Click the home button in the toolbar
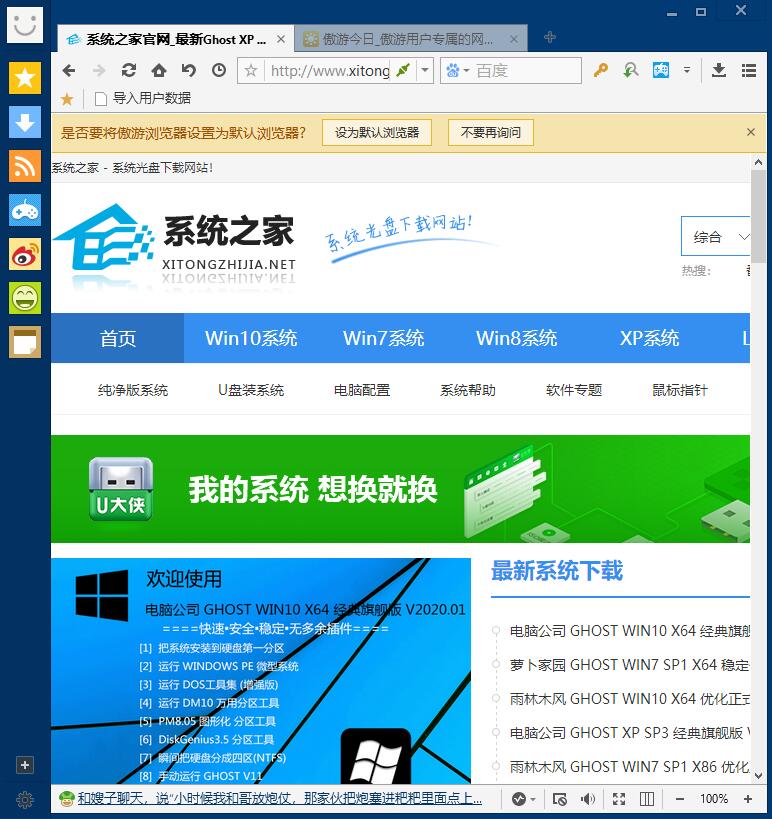This screenshot has width=772, height=819. pos(159,70)
